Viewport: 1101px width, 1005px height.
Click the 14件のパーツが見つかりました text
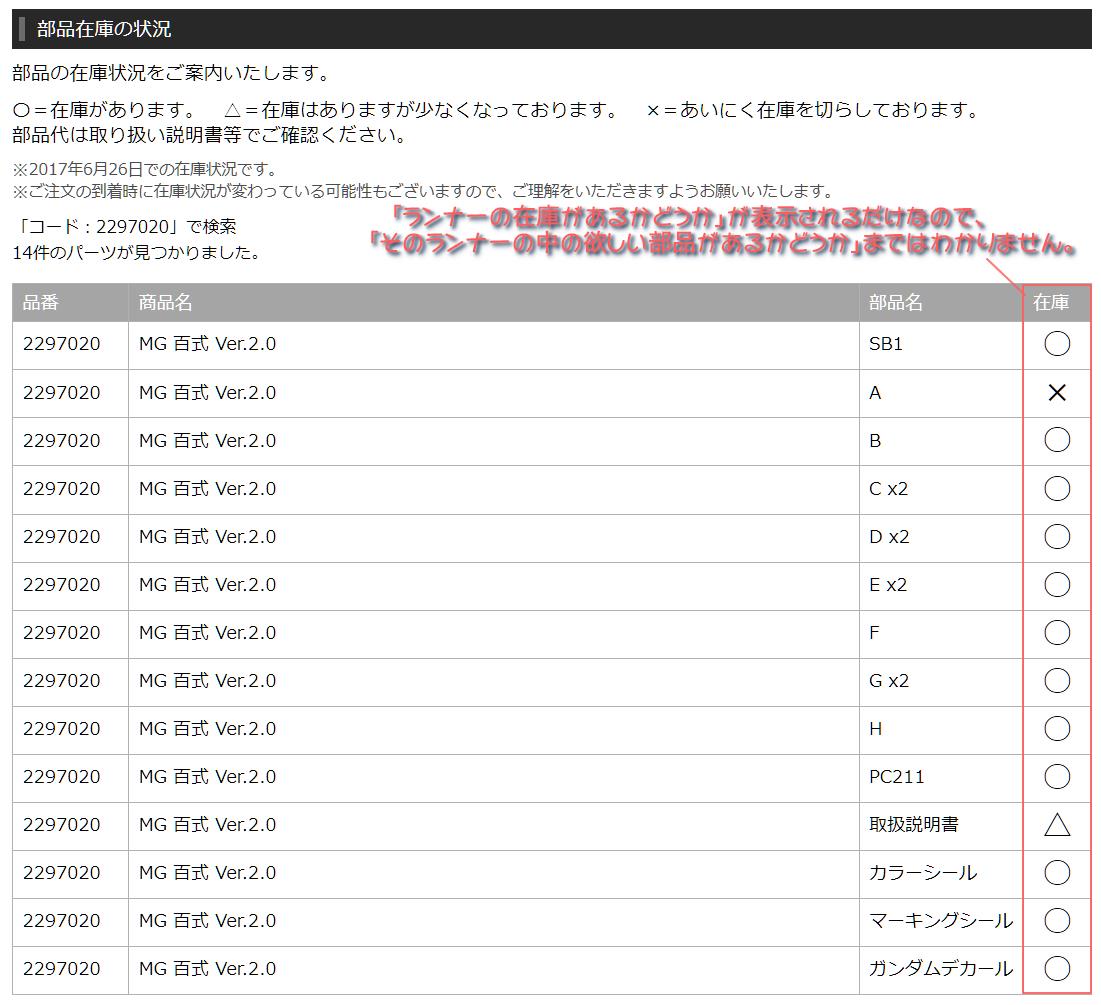click(136, 252)
